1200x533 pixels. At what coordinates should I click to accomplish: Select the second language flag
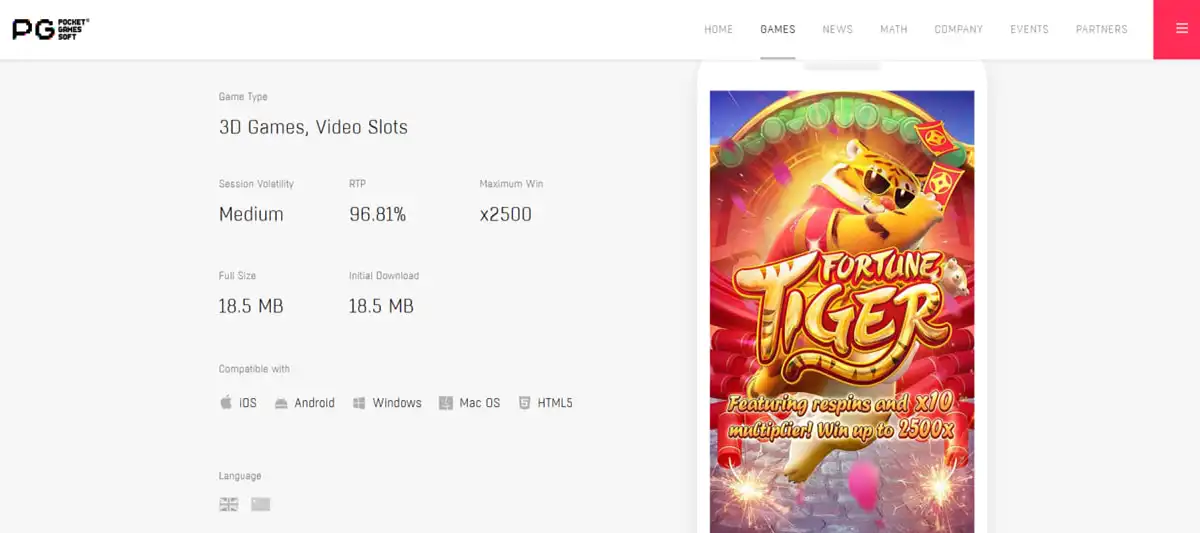[x=261, y=504]
